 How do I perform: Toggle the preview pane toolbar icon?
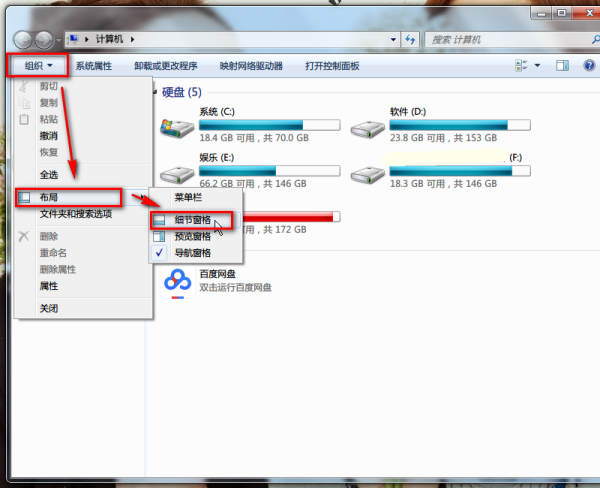click(562, 65)
